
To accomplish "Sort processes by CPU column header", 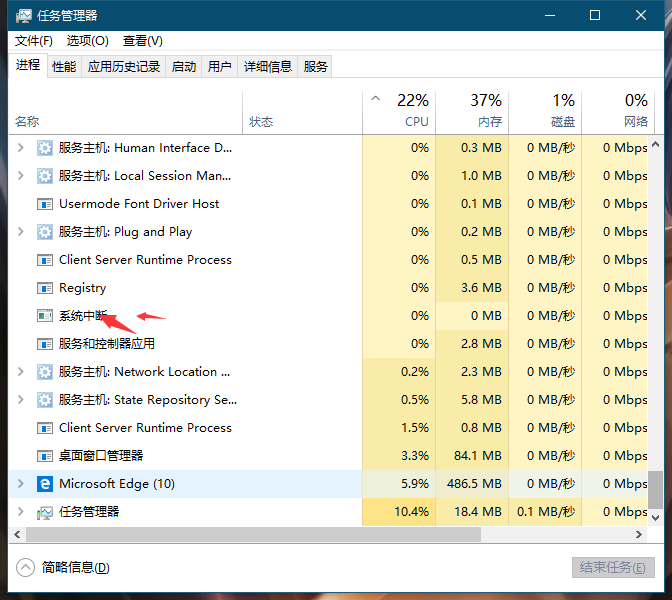I will [416, 110].
